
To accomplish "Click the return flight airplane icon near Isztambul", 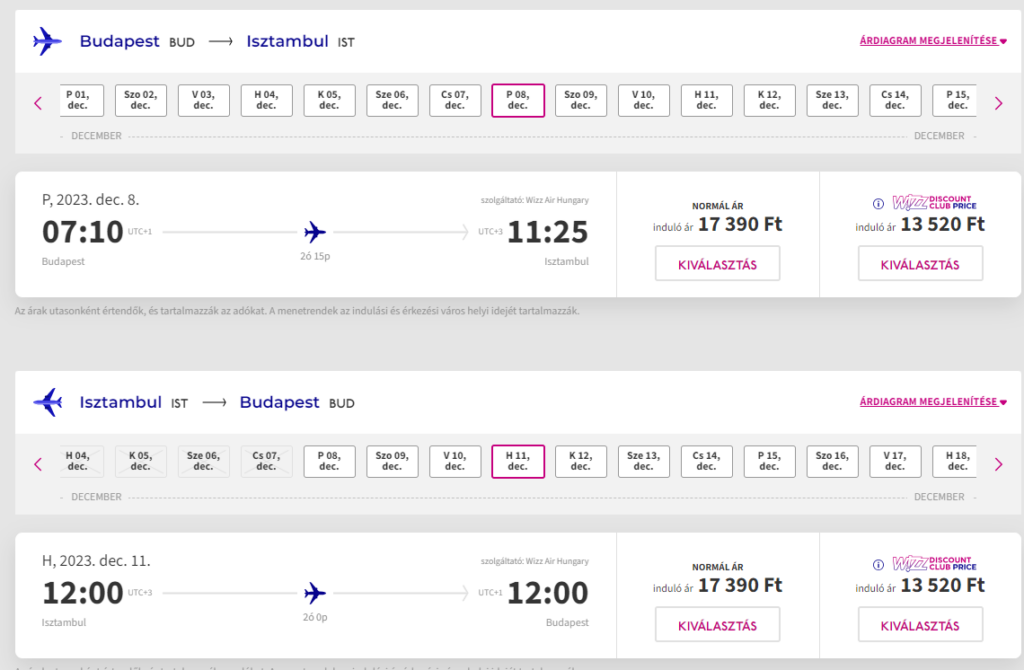I will [47, 402].
